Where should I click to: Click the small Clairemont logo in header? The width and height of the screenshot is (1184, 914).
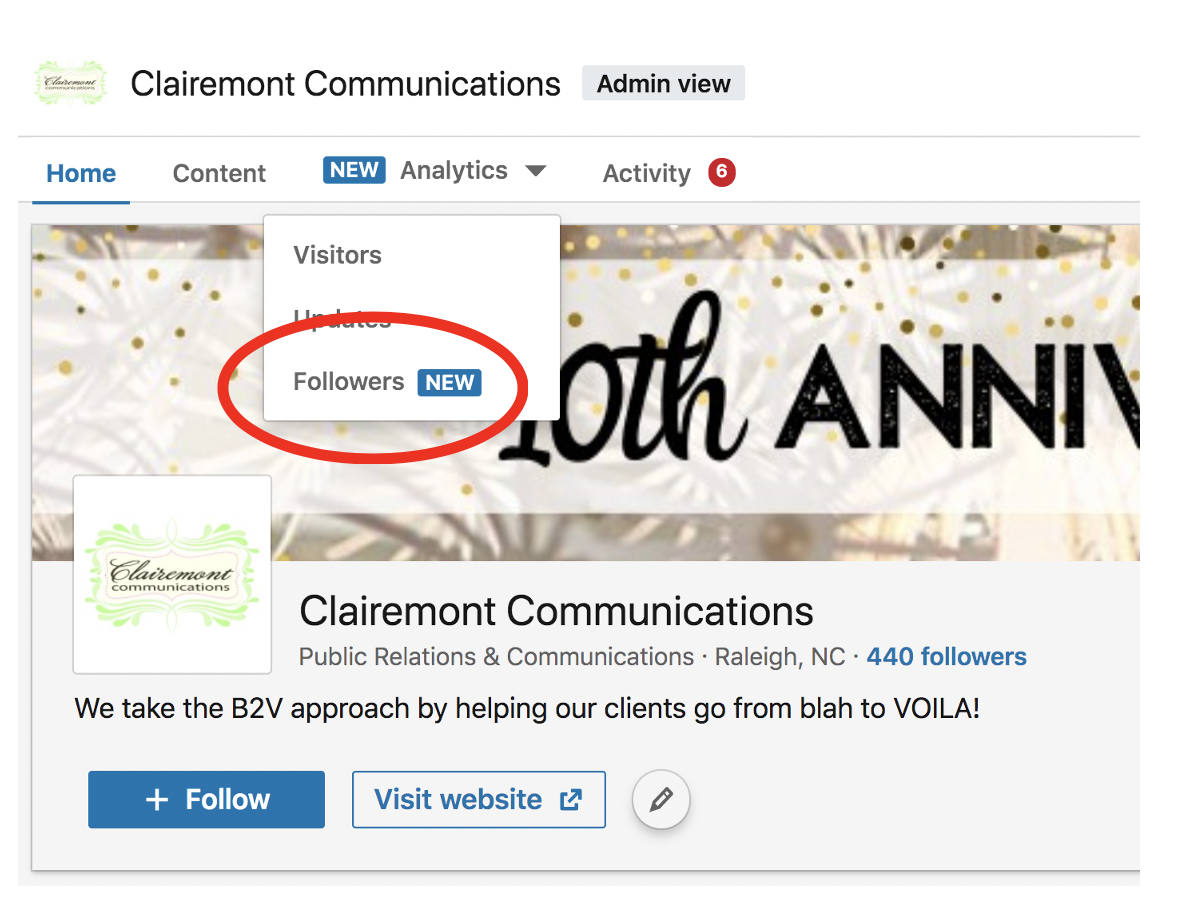pyautogui.click(x=70, y=82)
